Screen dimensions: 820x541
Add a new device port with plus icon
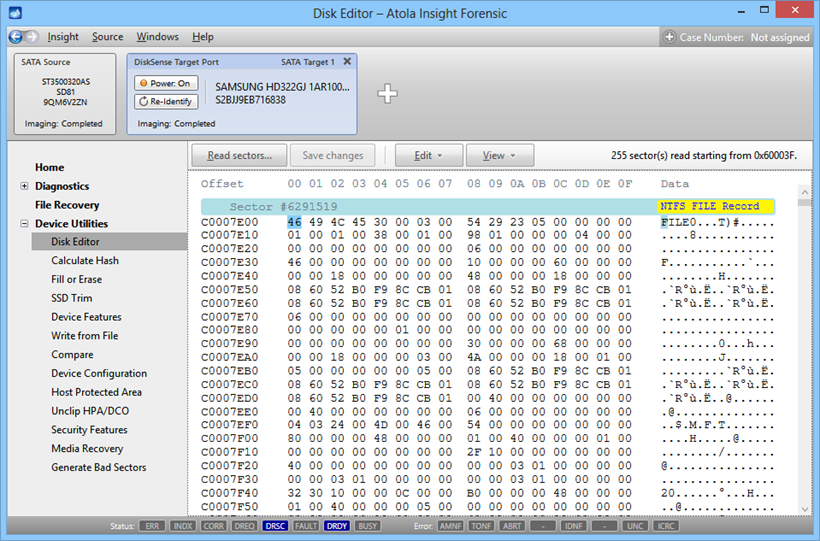pyautogui.click(x=387, y=94)
